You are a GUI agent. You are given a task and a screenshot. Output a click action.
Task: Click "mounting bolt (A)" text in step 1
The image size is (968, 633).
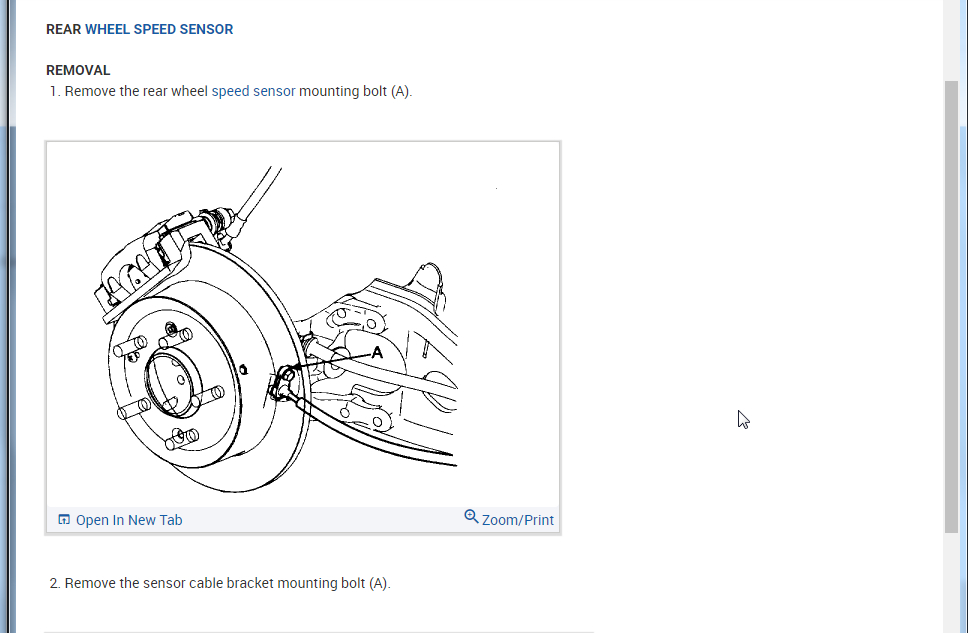click(x=355, y=91)
